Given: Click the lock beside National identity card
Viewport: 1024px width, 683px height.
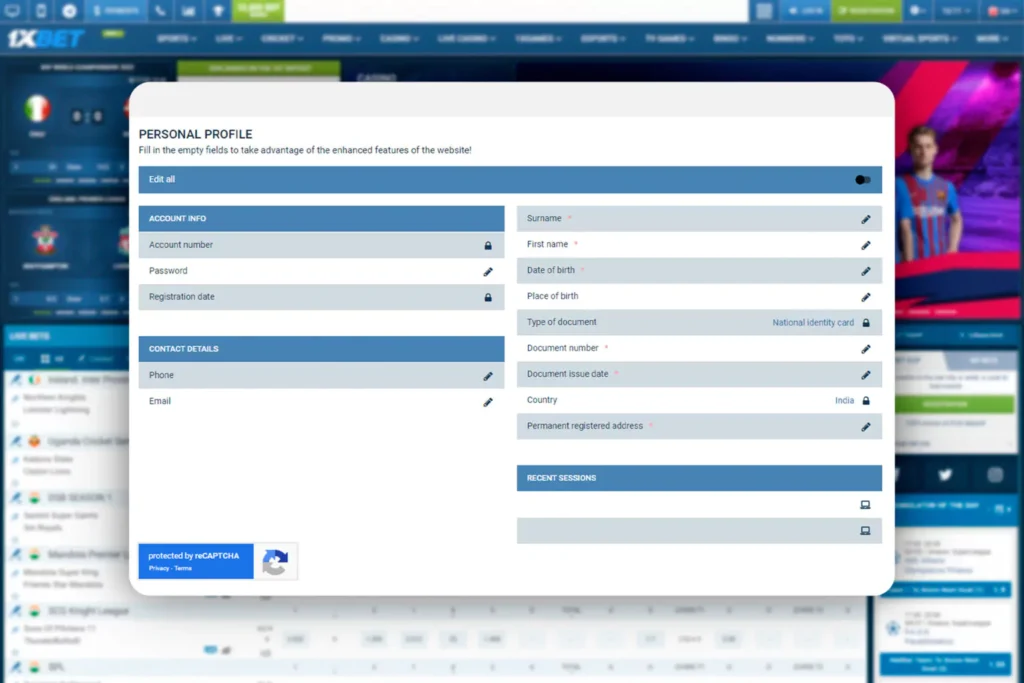Looking at the screenshot, I should [x=866, y=323].
